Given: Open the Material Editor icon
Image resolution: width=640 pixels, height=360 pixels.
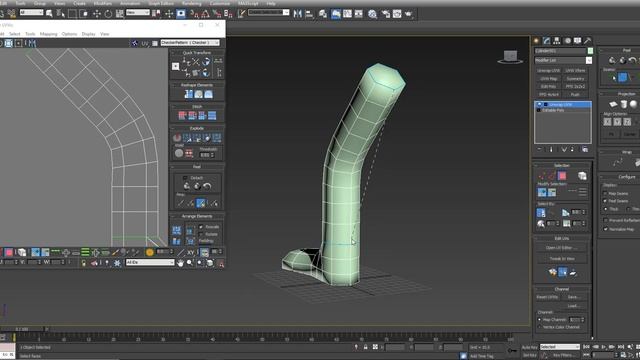Looking at the screenshot, I should coord(372,14).
